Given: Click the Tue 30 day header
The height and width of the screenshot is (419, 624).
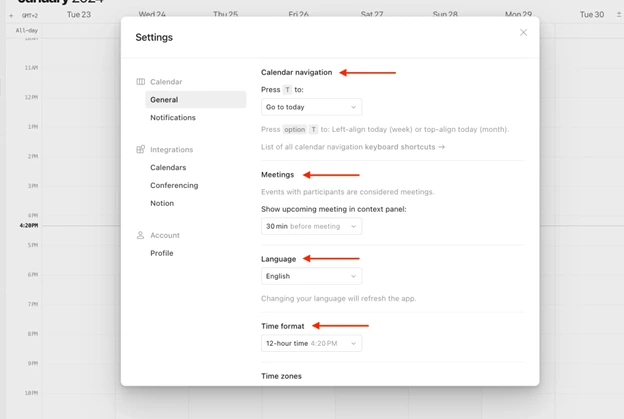Looking at the screenshot, I should coord(592,15).
